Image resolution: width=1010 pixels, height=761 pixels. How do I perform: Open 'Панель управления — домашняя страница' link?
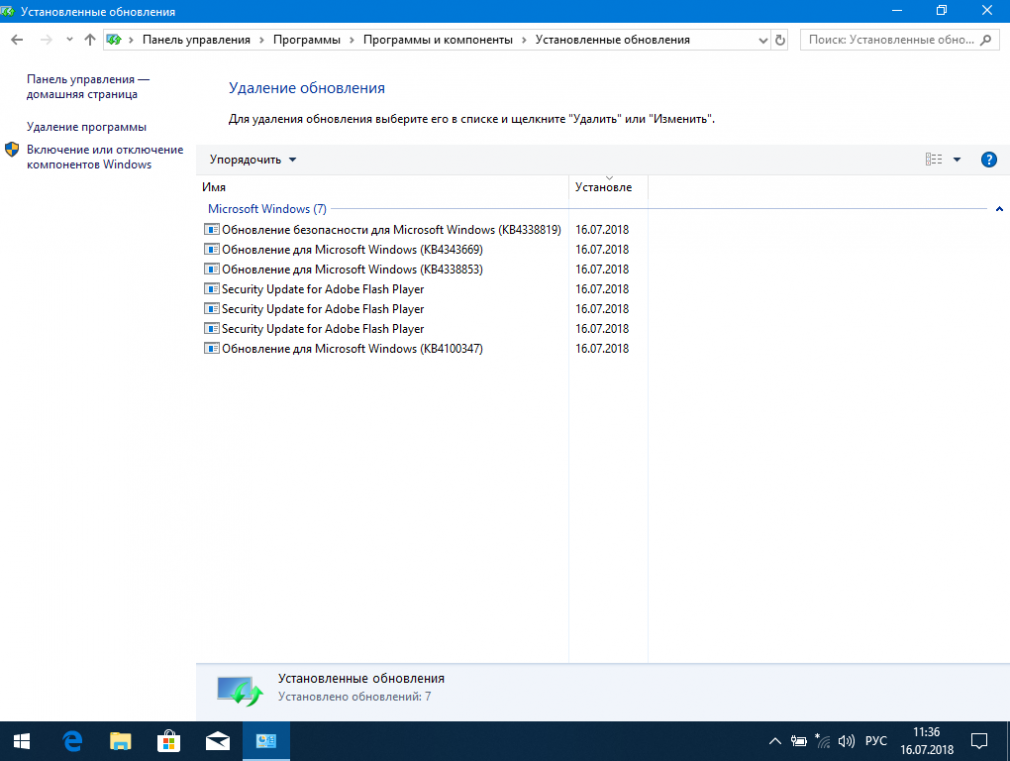click(88, 86)
